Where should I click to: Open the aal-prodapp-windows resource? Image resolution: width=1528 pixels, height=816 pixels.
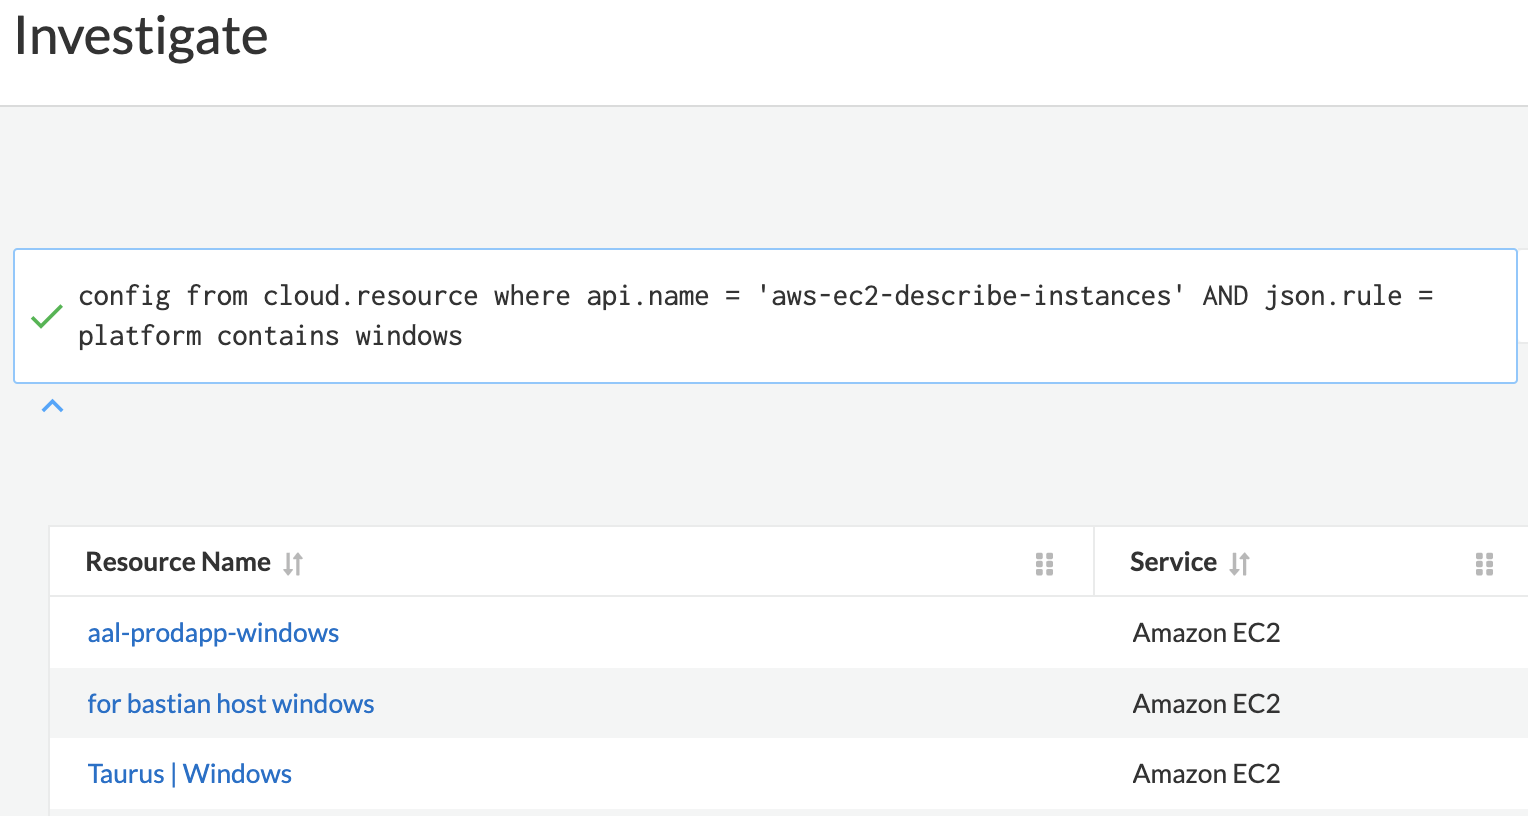coord(213,633)
